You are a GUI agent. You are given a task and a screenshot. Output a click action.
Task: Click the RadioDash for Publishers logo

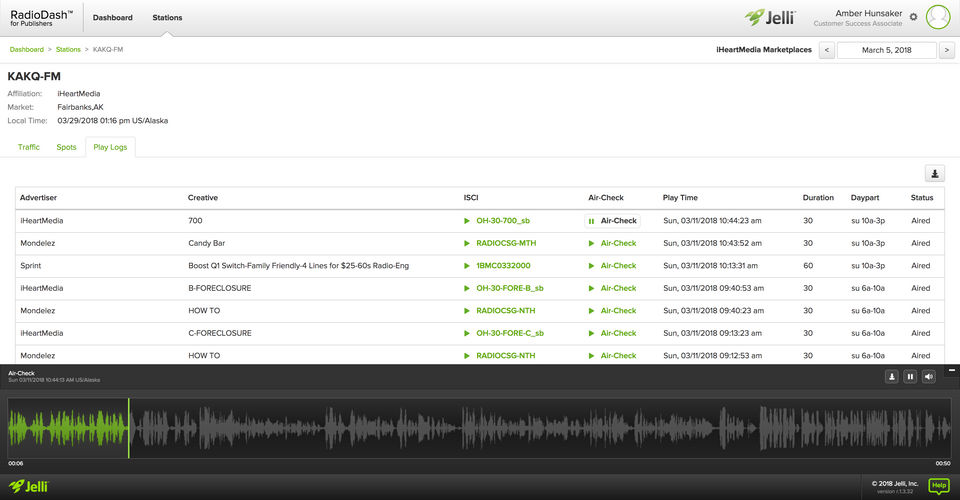coord(41,18)
